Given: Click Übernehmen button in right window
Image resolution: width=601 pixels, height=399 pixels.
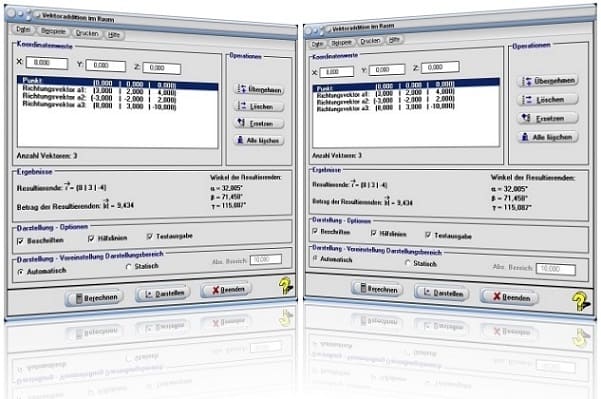Looking at the screenshot, I should (548, 81).
